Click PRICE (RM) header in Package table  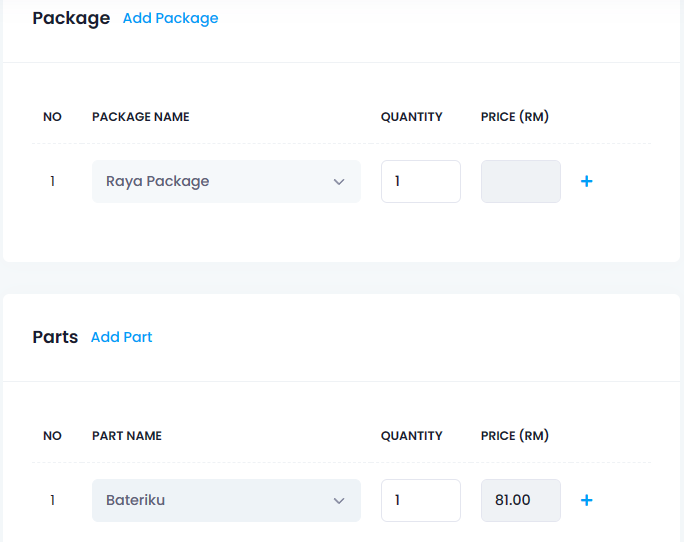(x=515, y=117)
